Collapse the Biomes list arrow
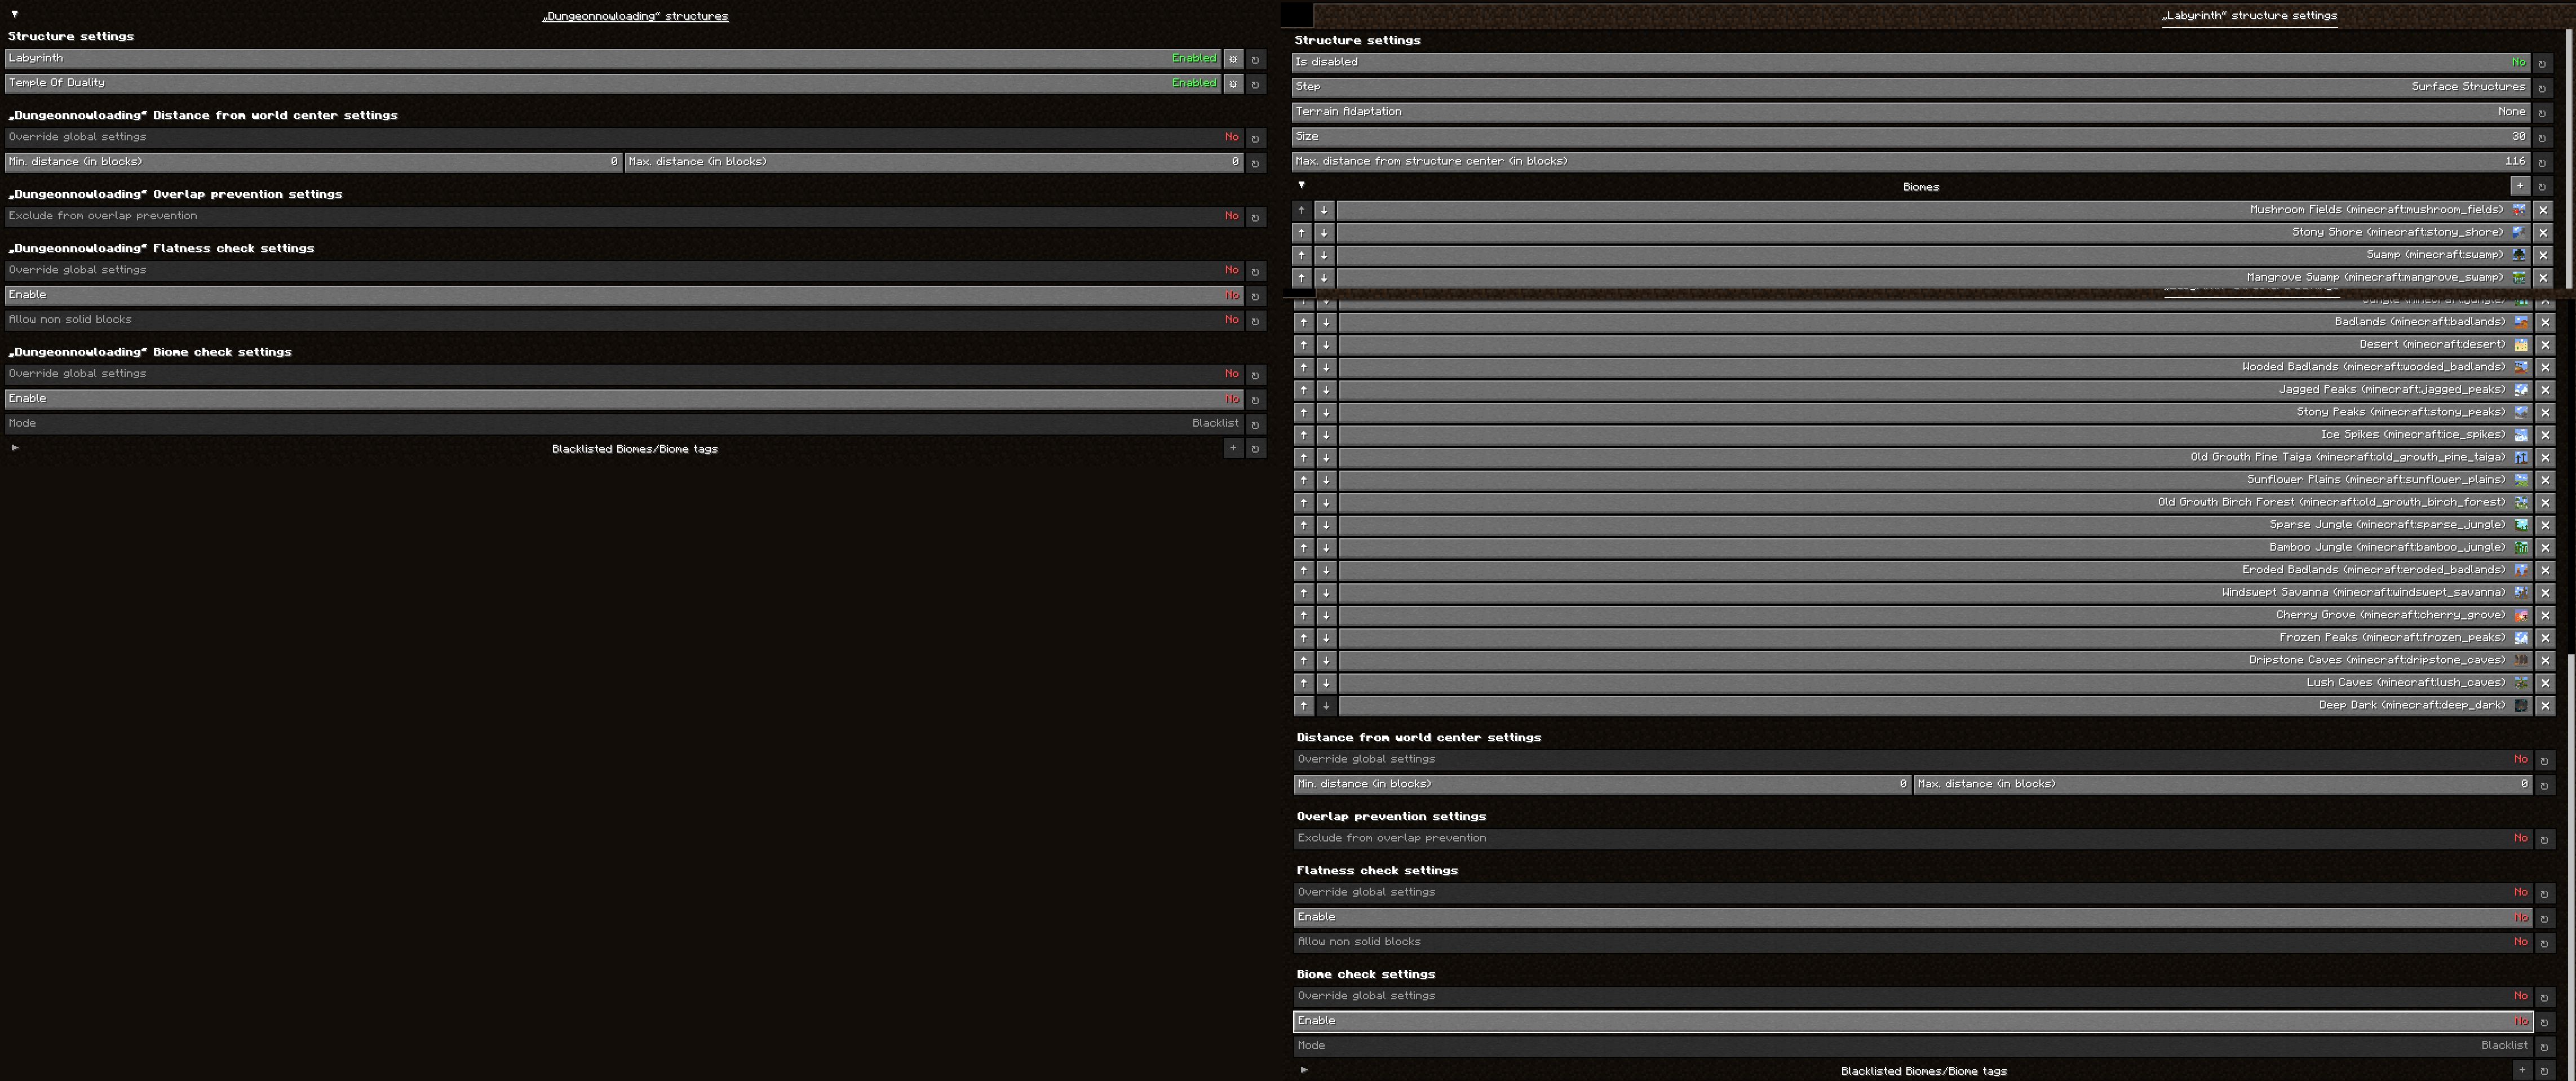This screenshot has width=2576, height=1081. pos(1301,185)
